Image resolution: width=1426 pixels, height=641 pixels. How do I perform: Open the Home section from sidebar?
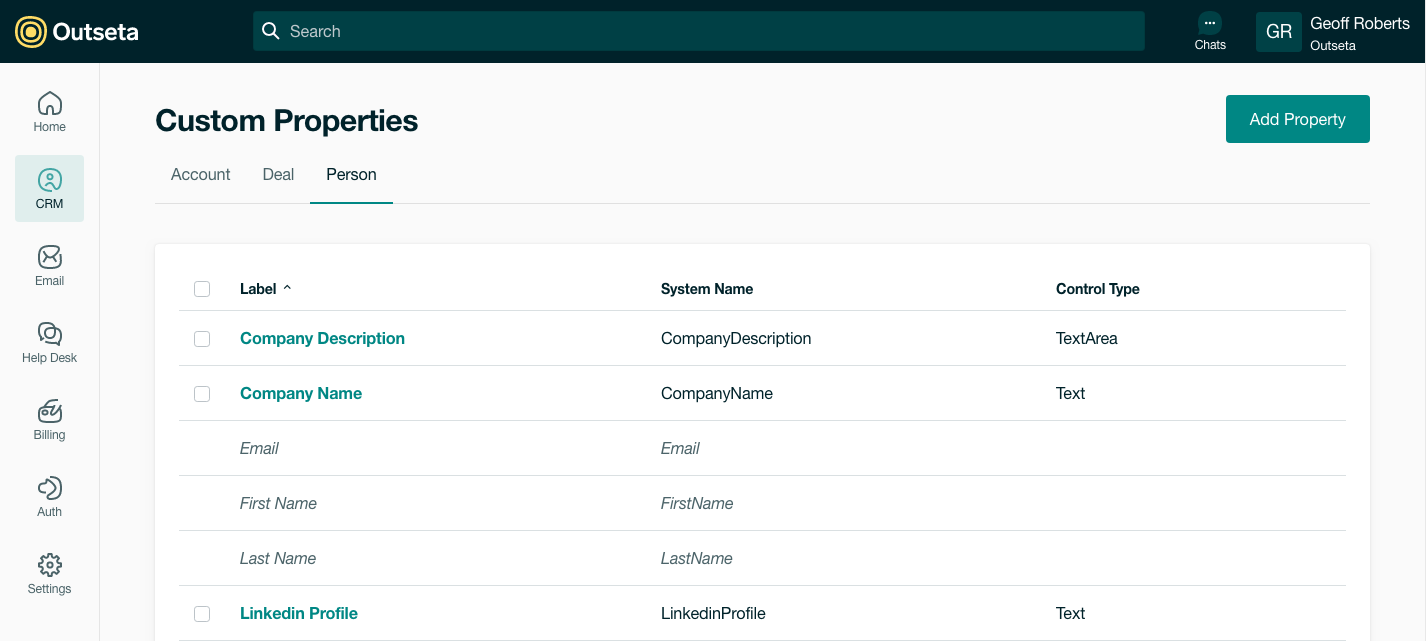click(x=49, y=110)
